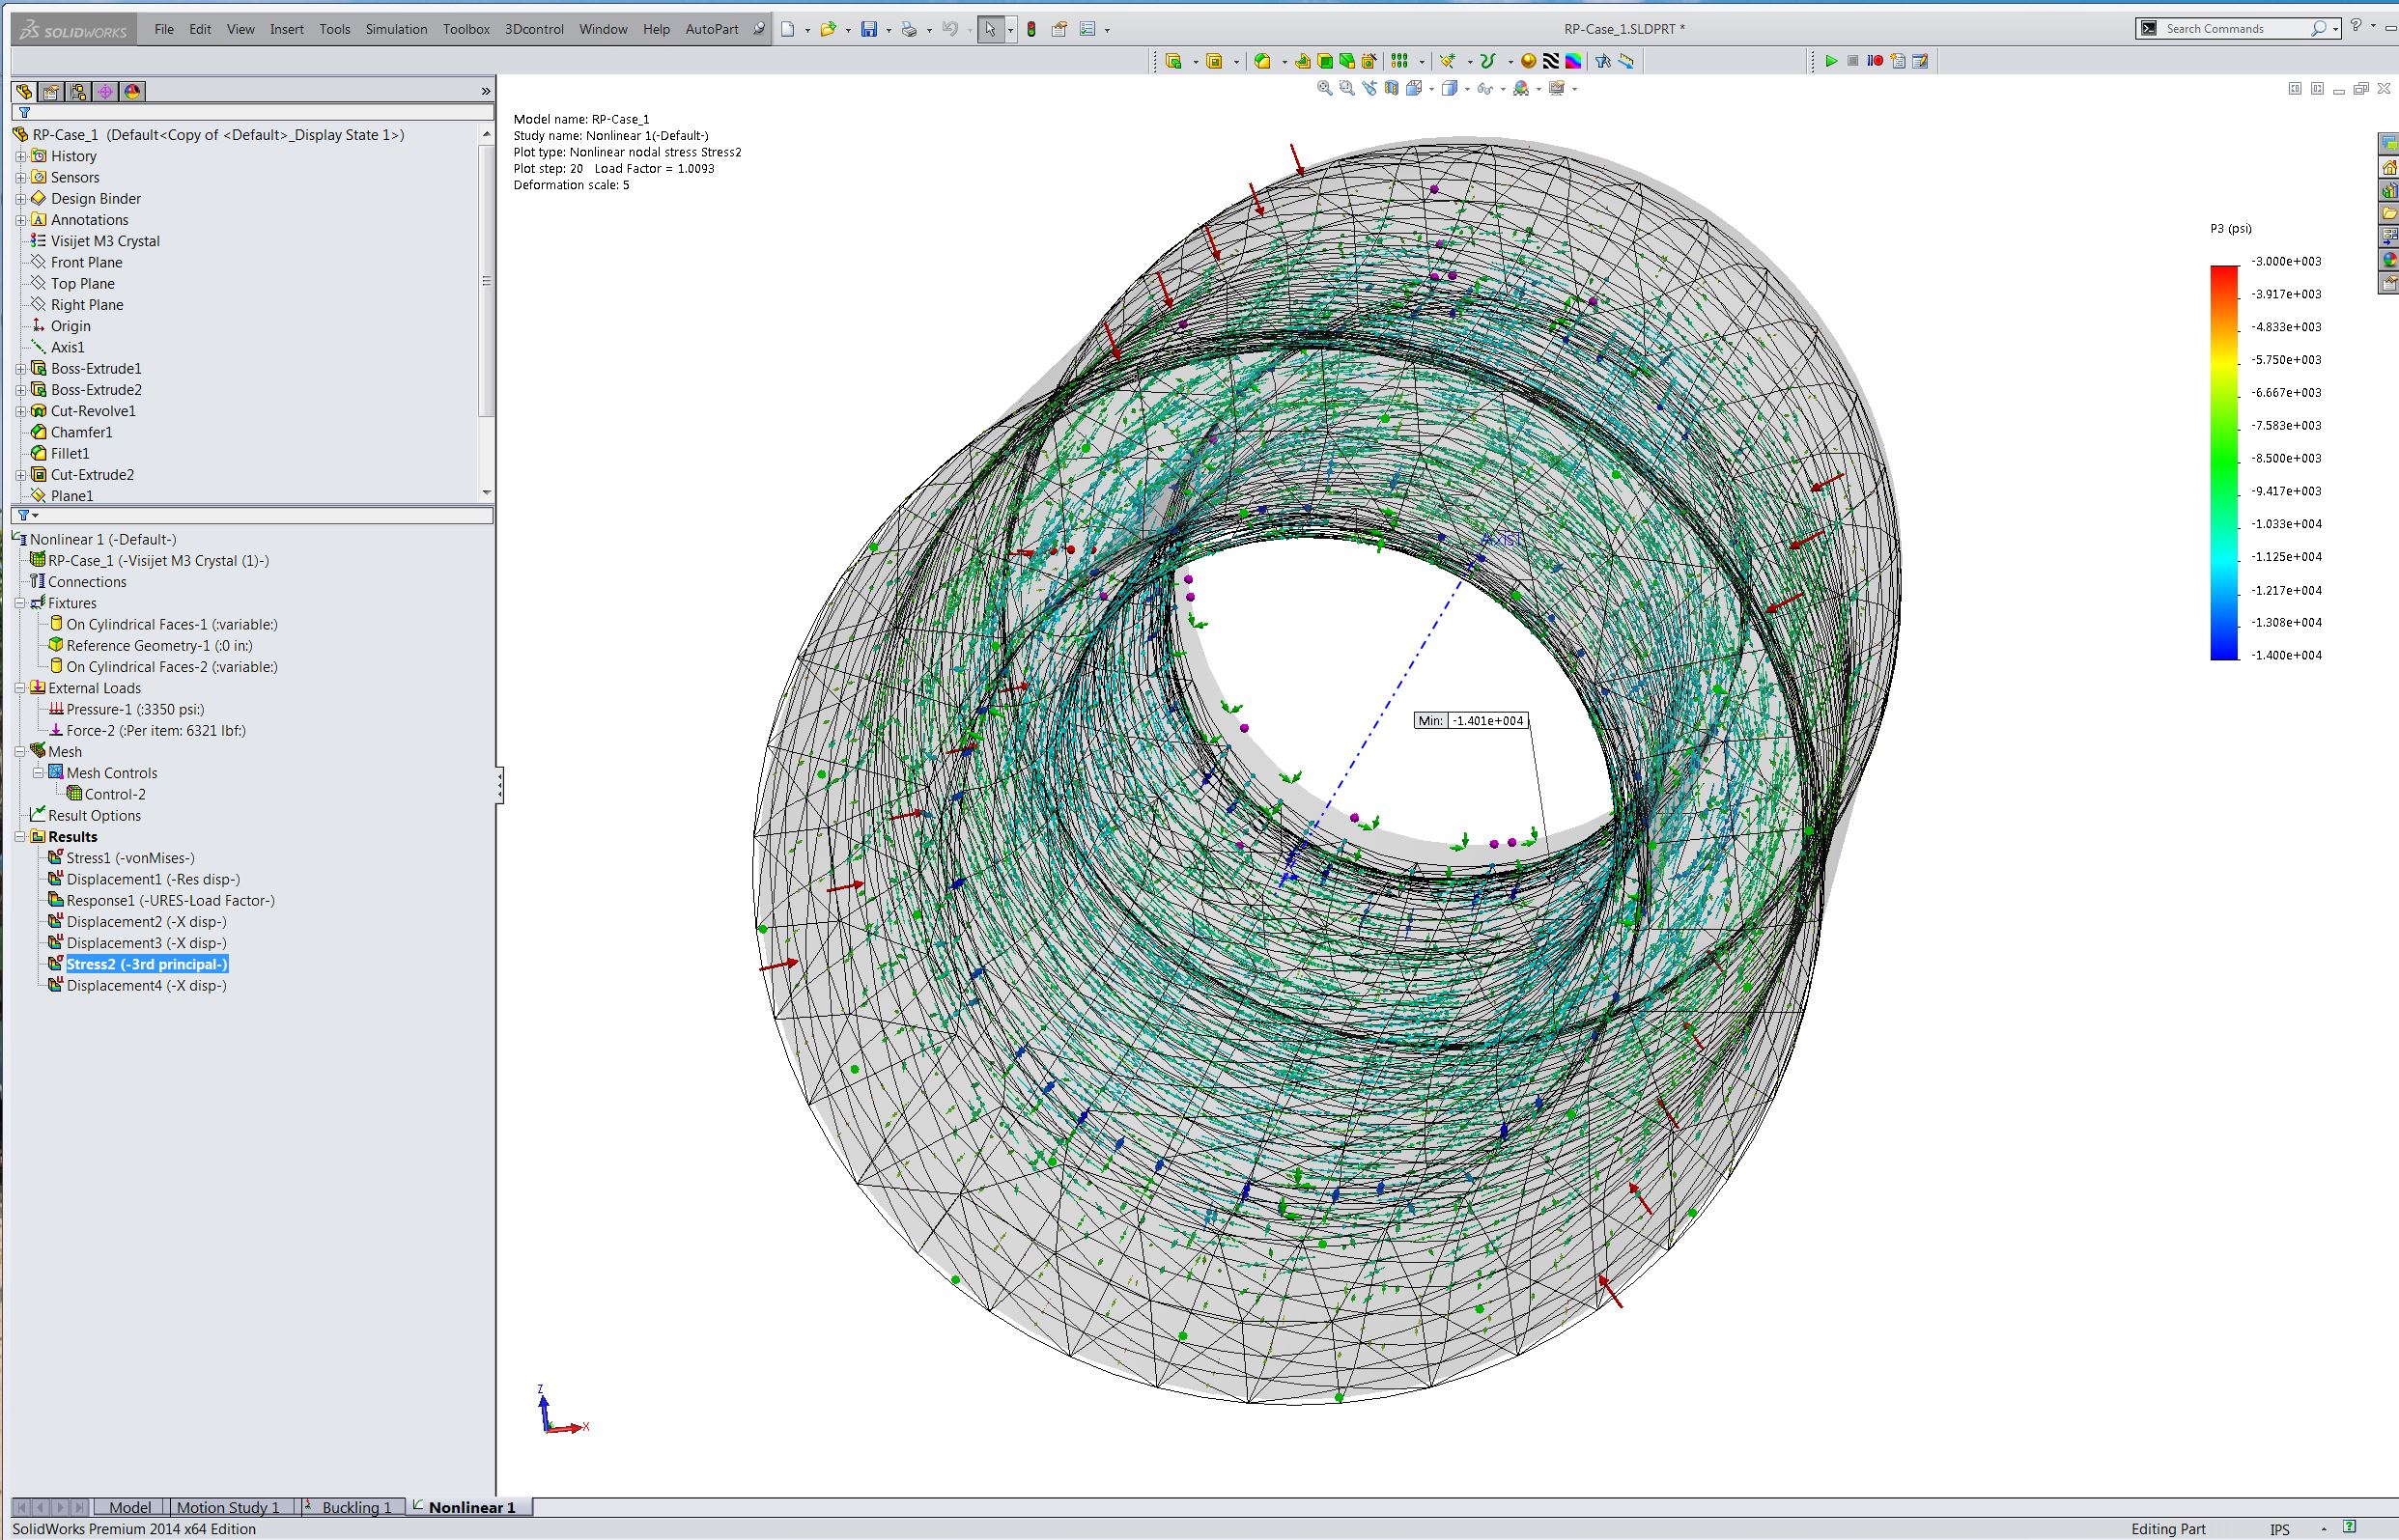Expand the Boss-Extrude1 feature node
This screenshot has height=1540, width=2399.
click(20, 369)
